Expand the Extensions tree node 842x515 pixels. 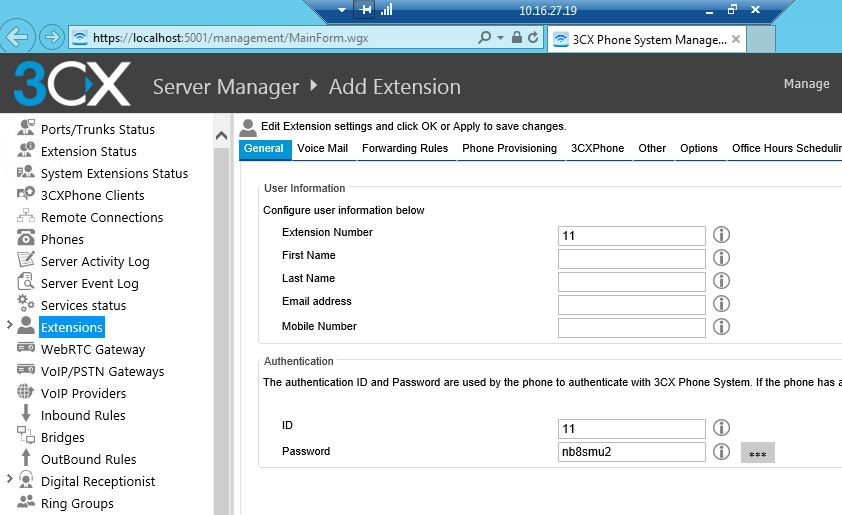click(x=9, y=324)
